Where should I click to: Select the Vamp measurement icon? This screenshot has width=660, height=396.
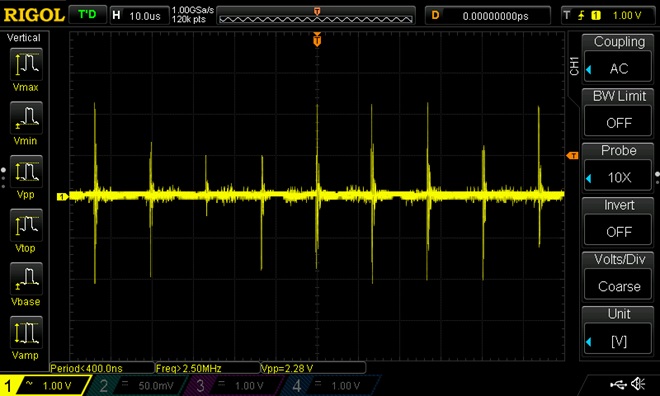pos(26,332)
